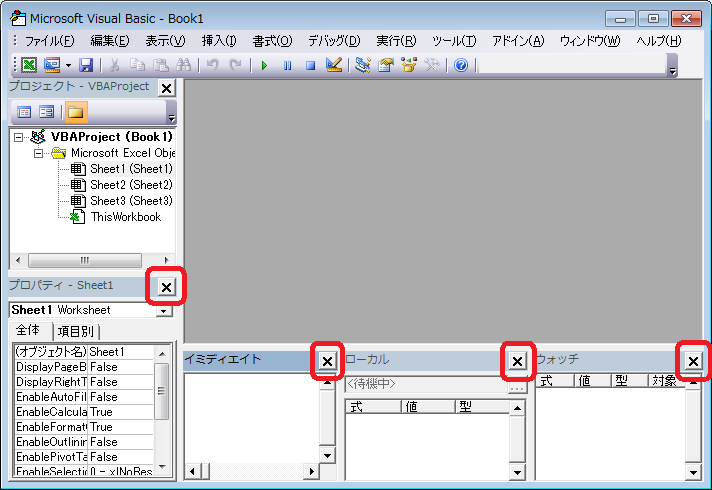Screen dimensions: 712x490
Task: Open the ヘルプ(H) menu
Action: pyautogui.click(x=658, y=41)
